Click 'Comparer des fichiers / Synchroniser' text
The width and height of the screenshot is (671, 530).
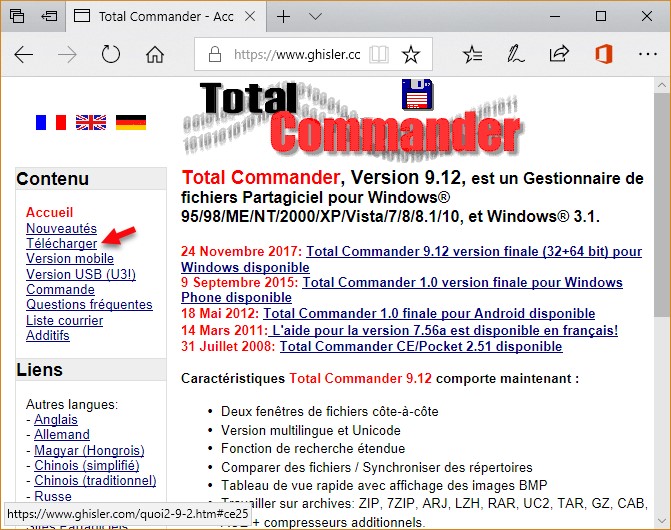click(377, 467)
